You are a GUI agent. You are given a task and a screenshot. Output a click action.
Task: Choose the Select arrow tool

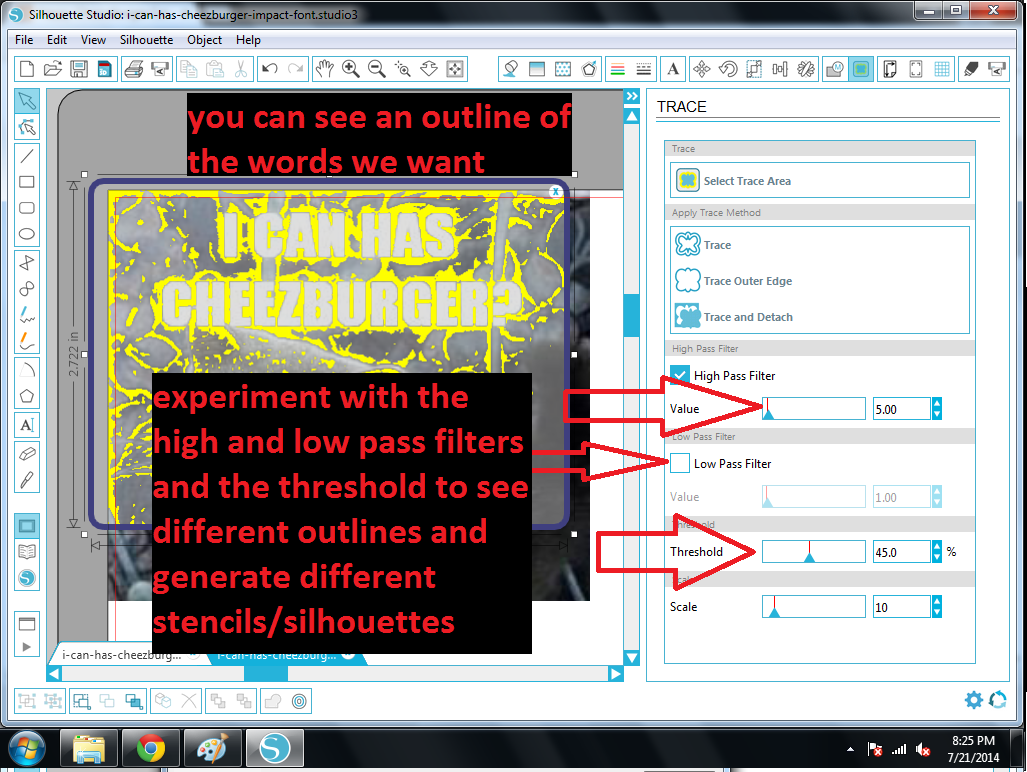click(27, 101)
